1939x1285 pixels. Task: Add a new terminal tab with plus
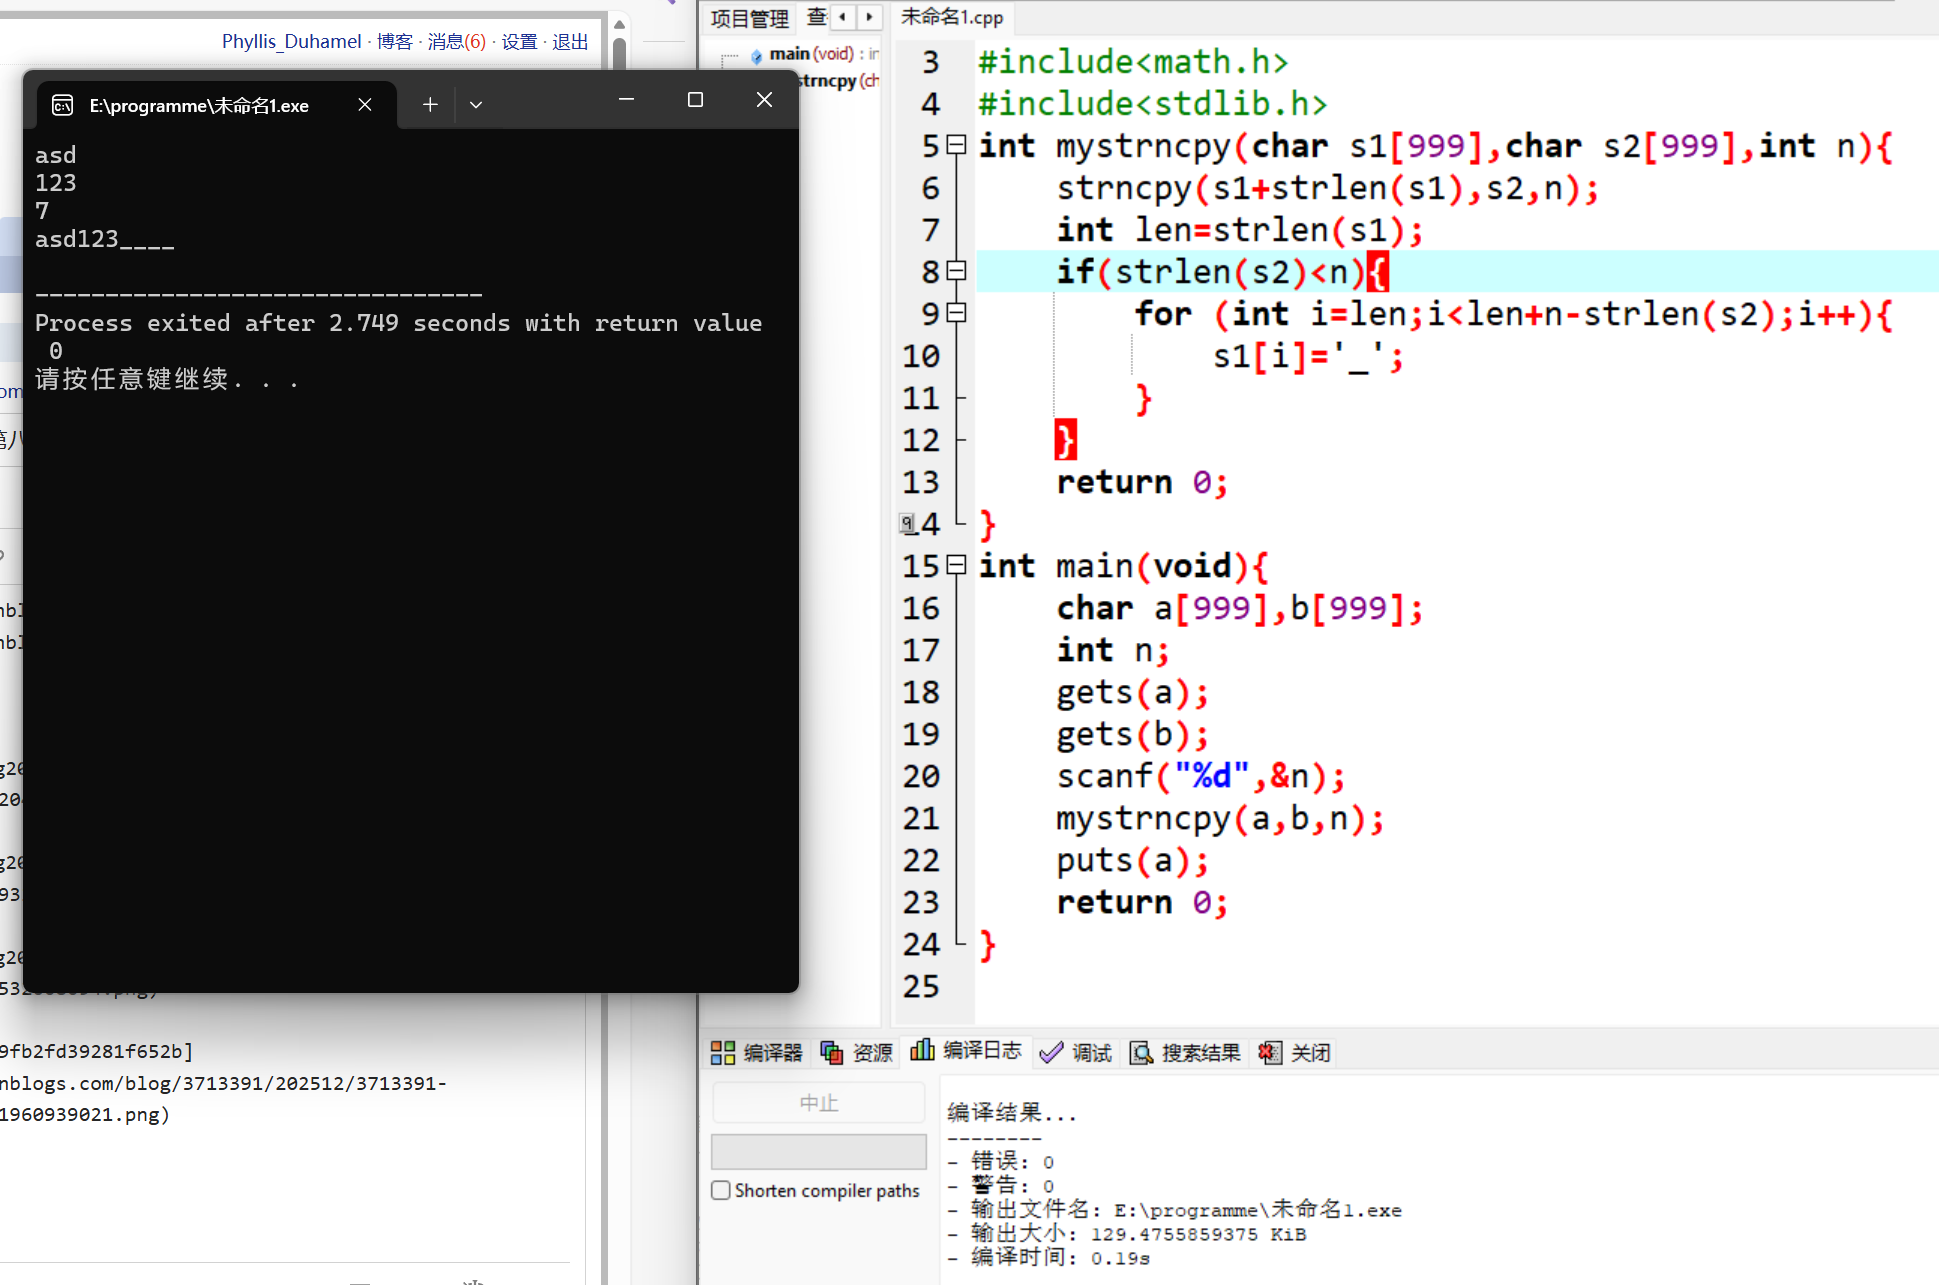click(x=430, y=104)
